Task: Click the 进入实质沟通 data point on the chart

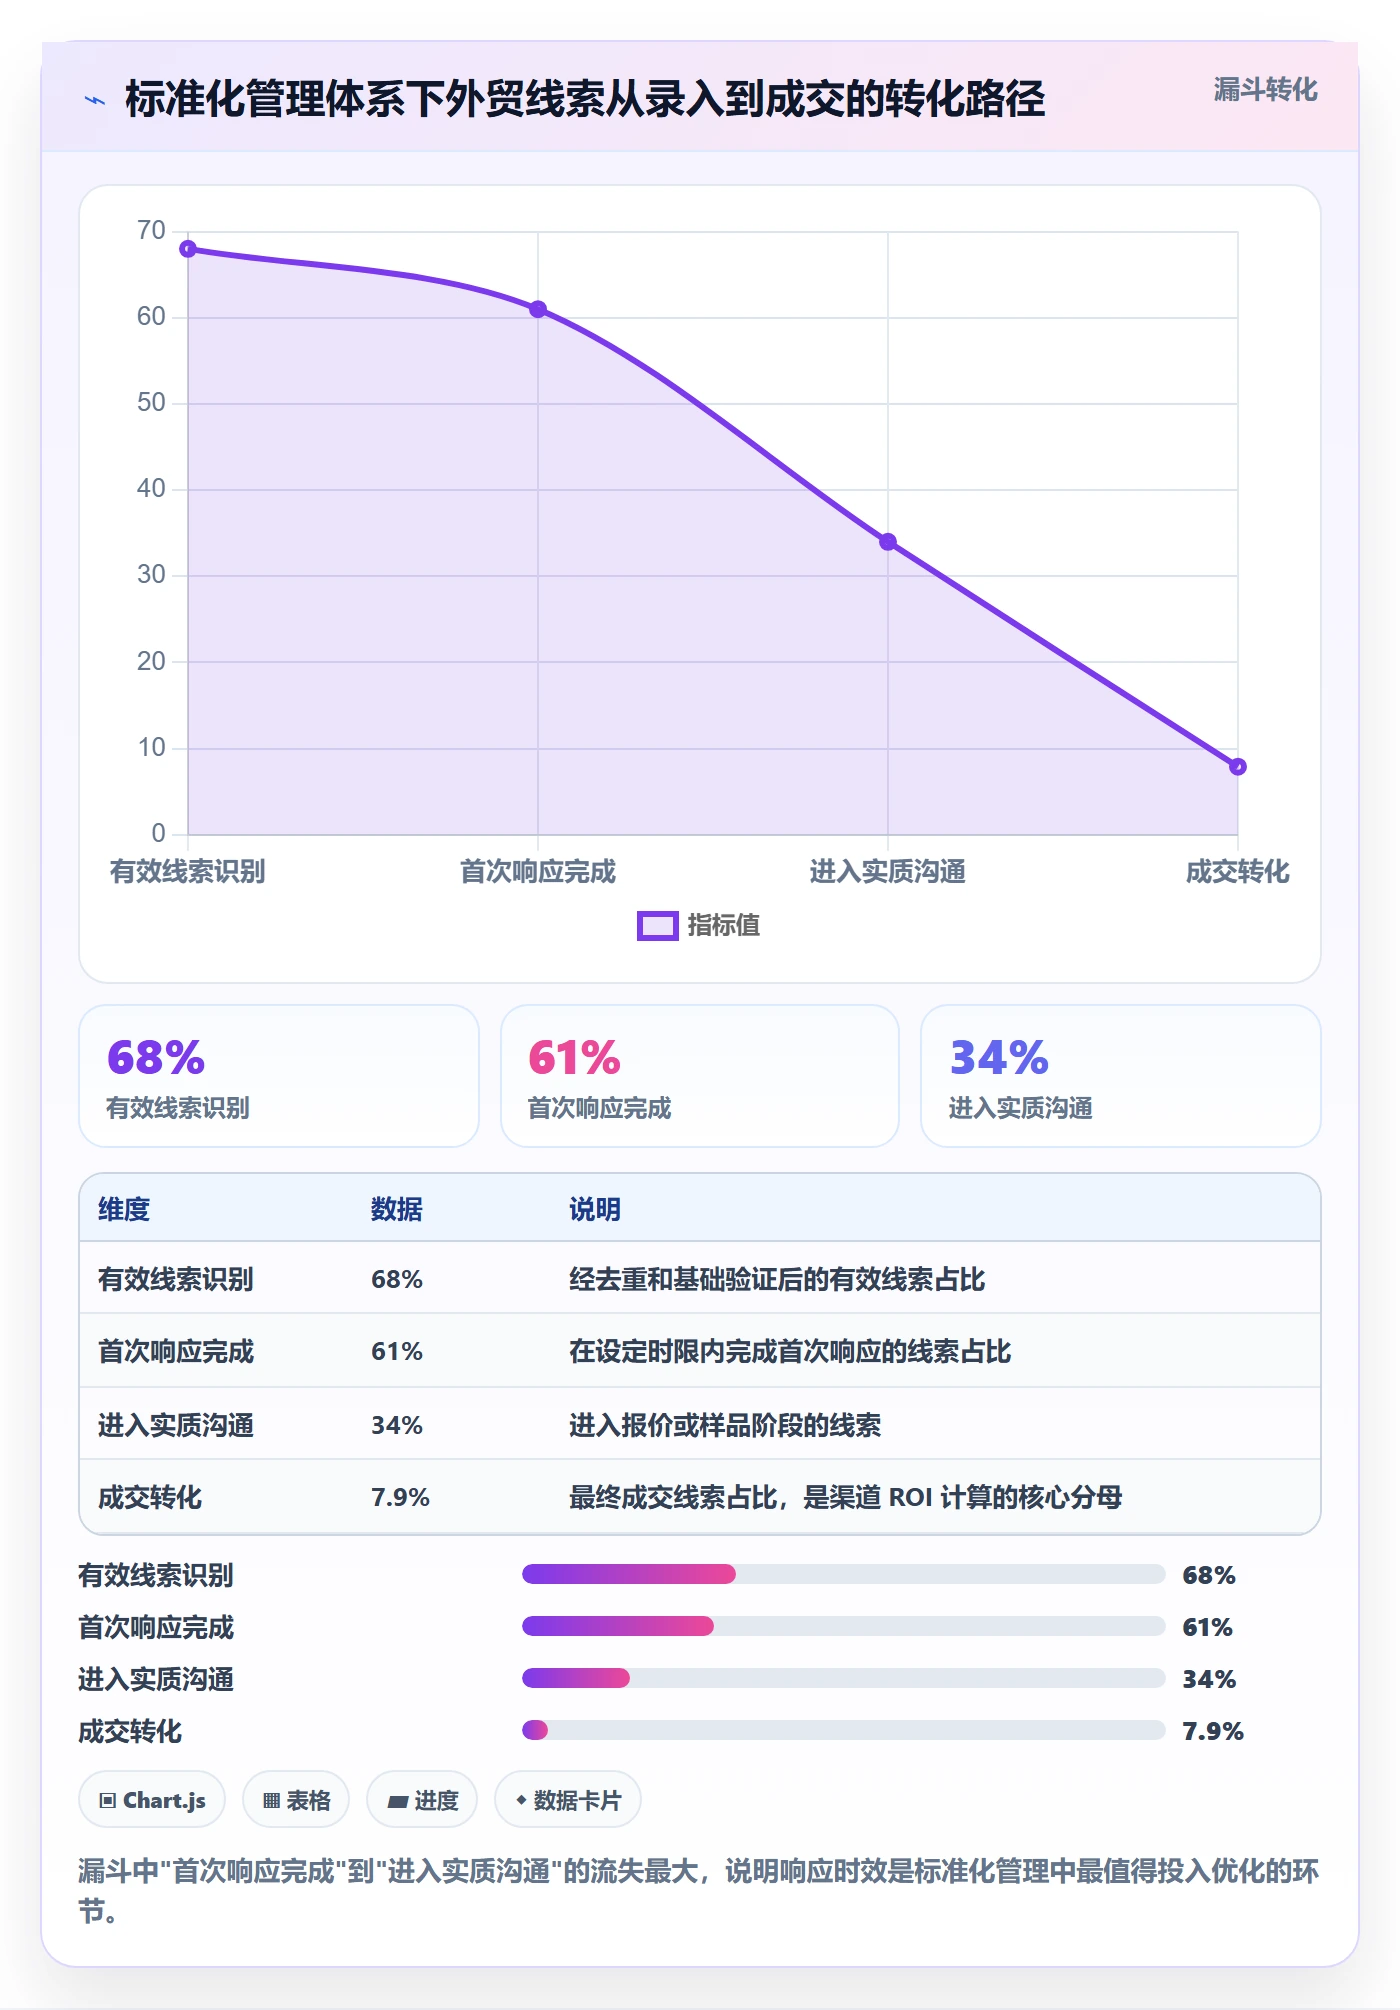Action: tap(888, 542)
